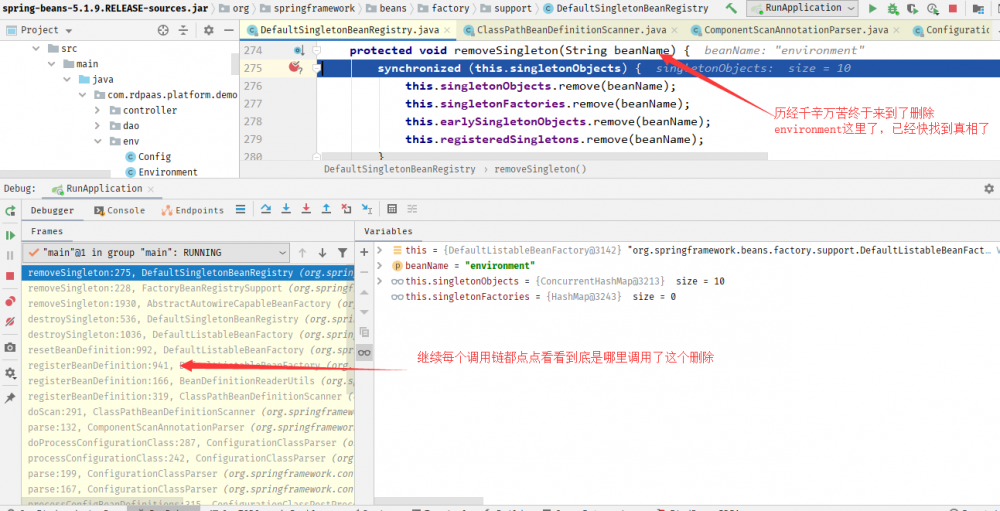Hide the Project panel with the minus icon
The width and height of the screenshot is (1000, 511).
pyautogui.click(x=228, y=30)
